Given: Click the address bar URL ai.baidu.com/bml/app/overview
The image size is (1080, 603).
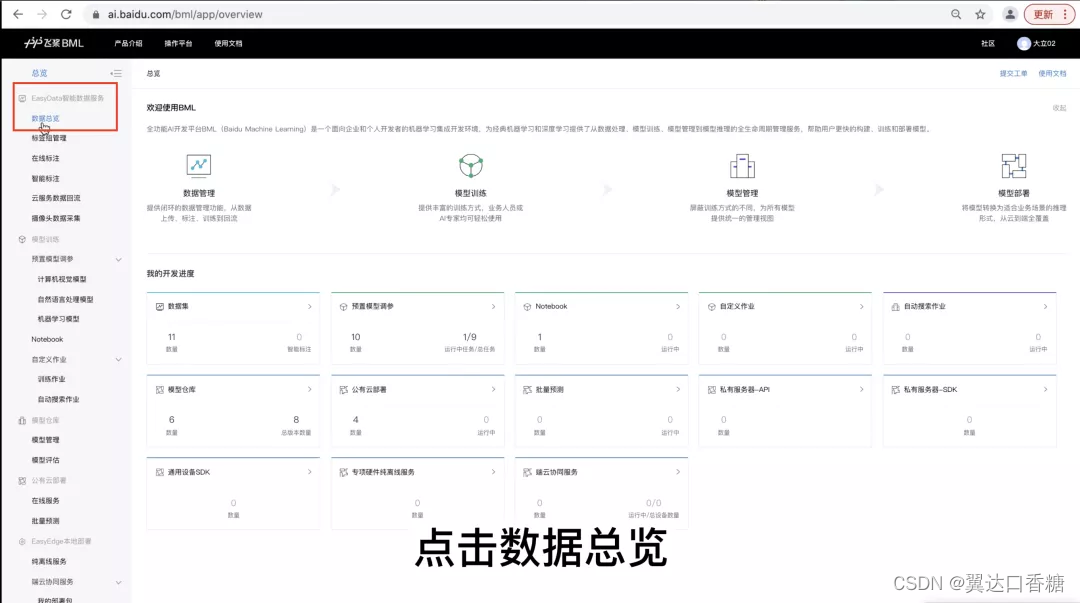Looking at the screenshot, I should pyautogui.click(x=185, y=14).
